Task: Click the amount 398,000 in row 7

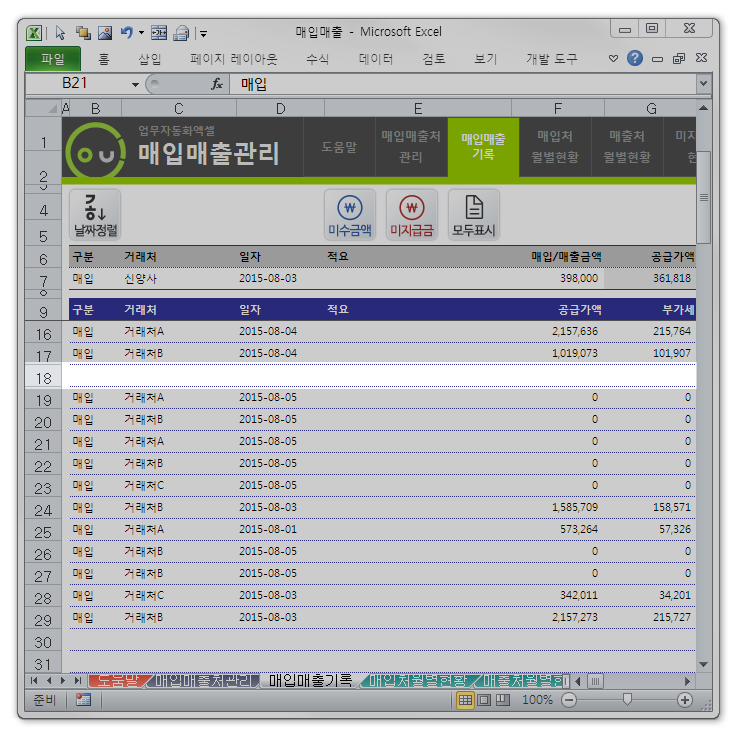Action: point(579,278)
